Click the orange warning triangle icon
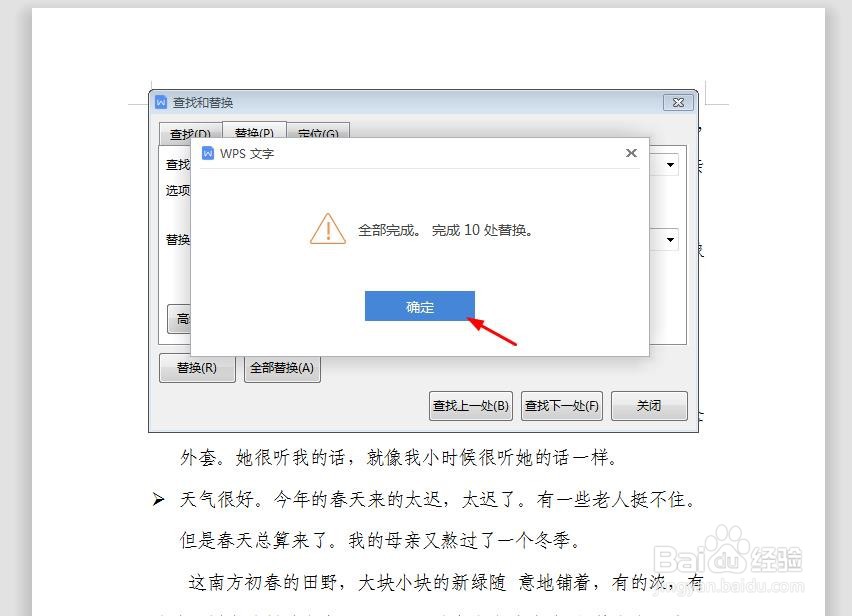The image size is (852, 616). (x=328, y=229)
